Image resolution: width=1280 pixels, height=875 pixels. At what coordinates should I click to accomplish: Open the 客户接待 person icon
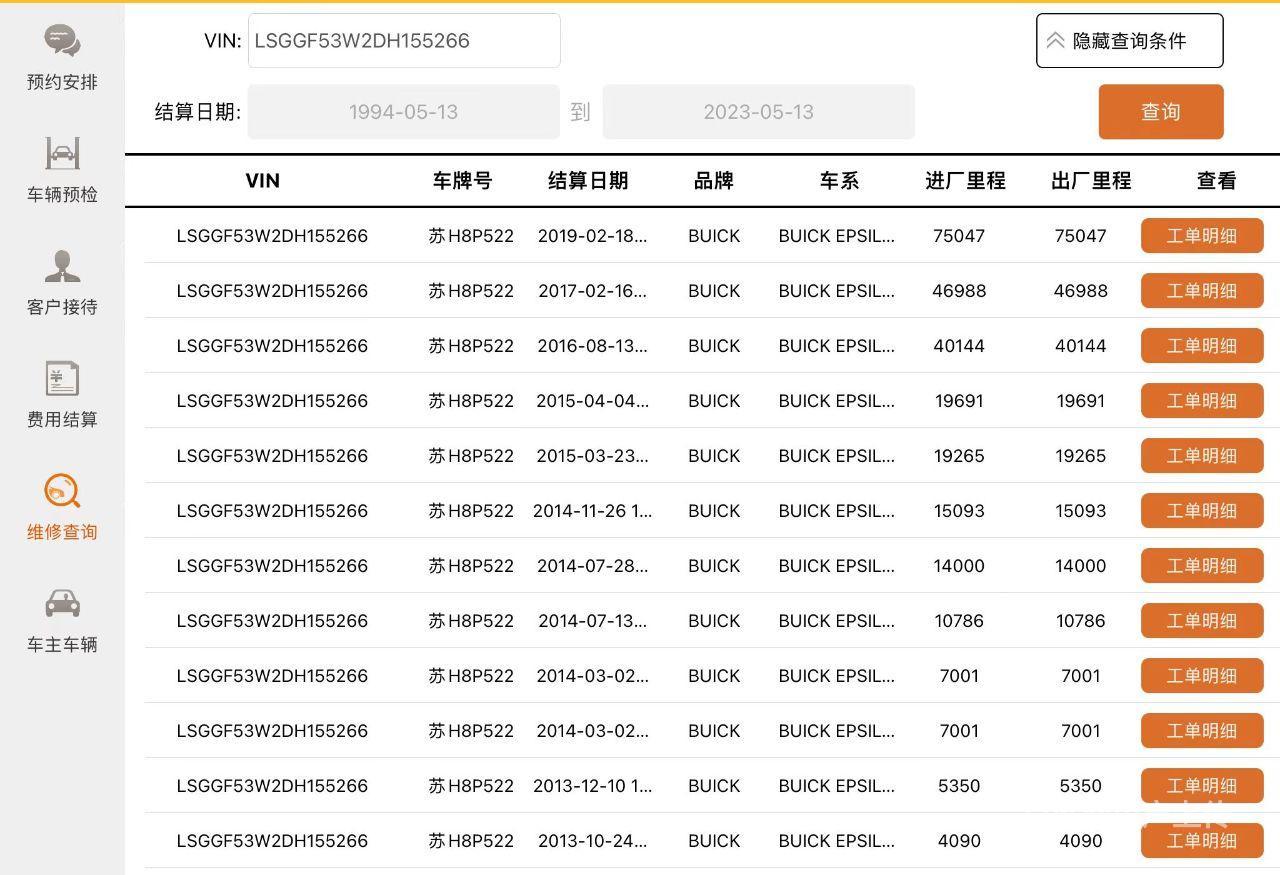tap(62, 266)
